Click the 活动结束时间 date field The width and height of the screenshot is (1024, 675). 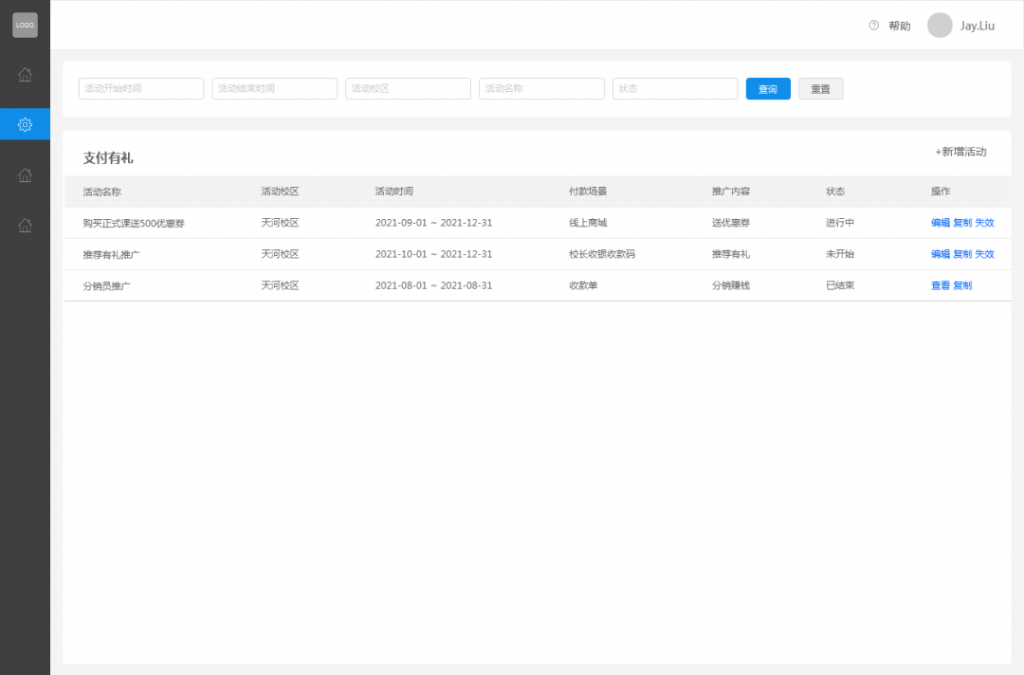click(275, 89)
